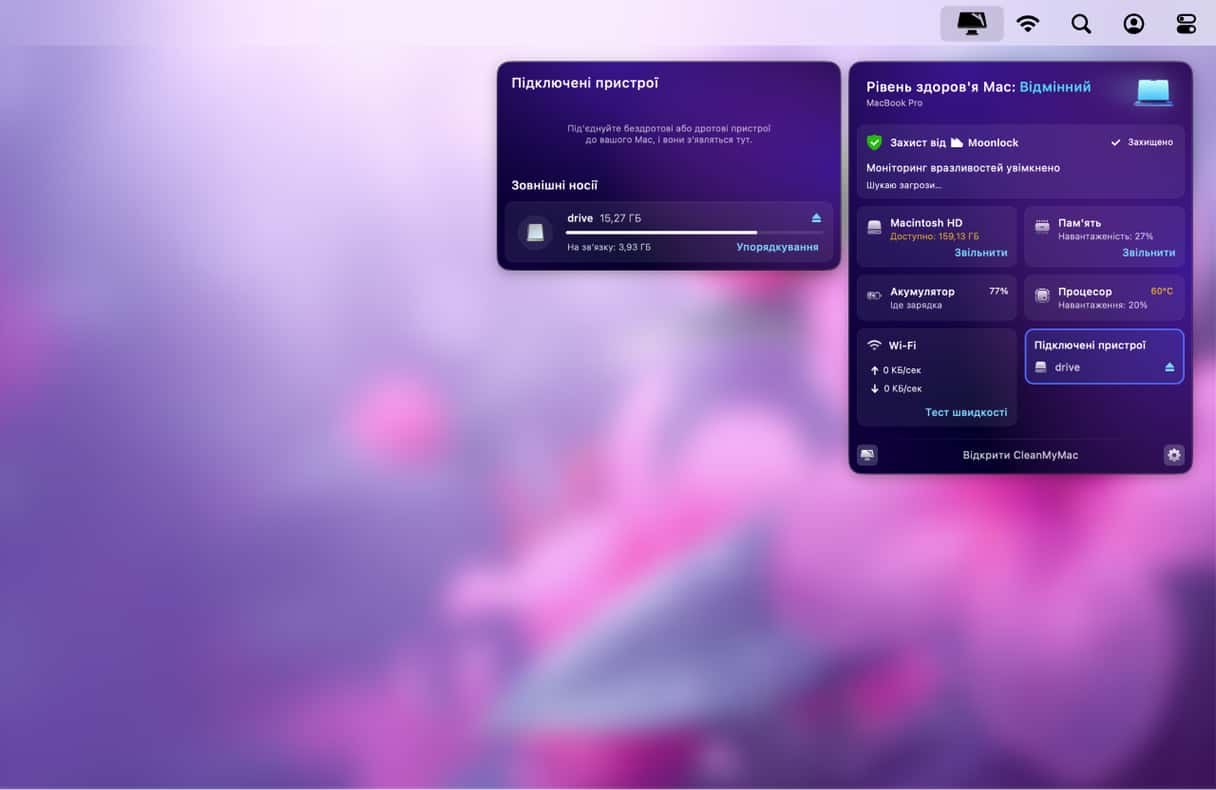Click the Навантаженість: 27% text
1216x790 pixels.
(1105, 237)
